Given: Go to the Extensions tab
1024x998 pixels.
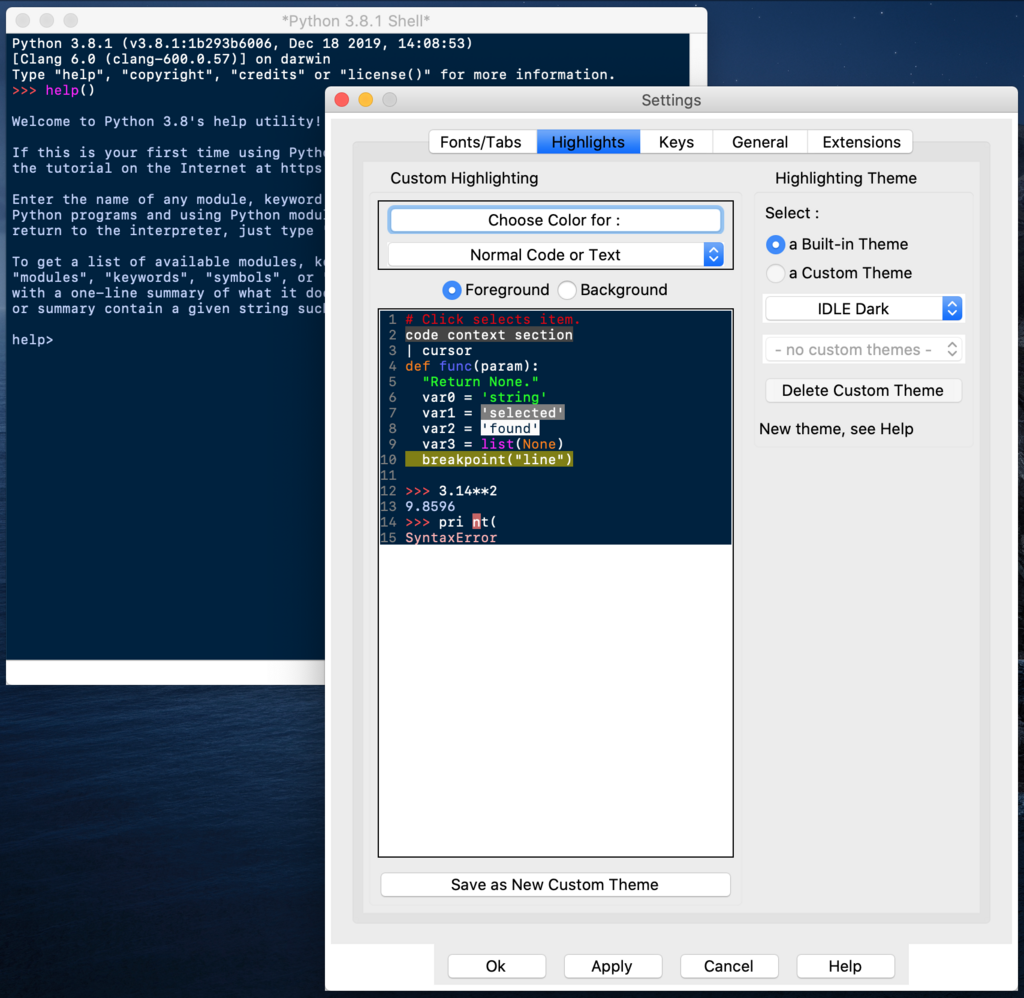Looking at the screenshot, I should (x=861, y=142).
